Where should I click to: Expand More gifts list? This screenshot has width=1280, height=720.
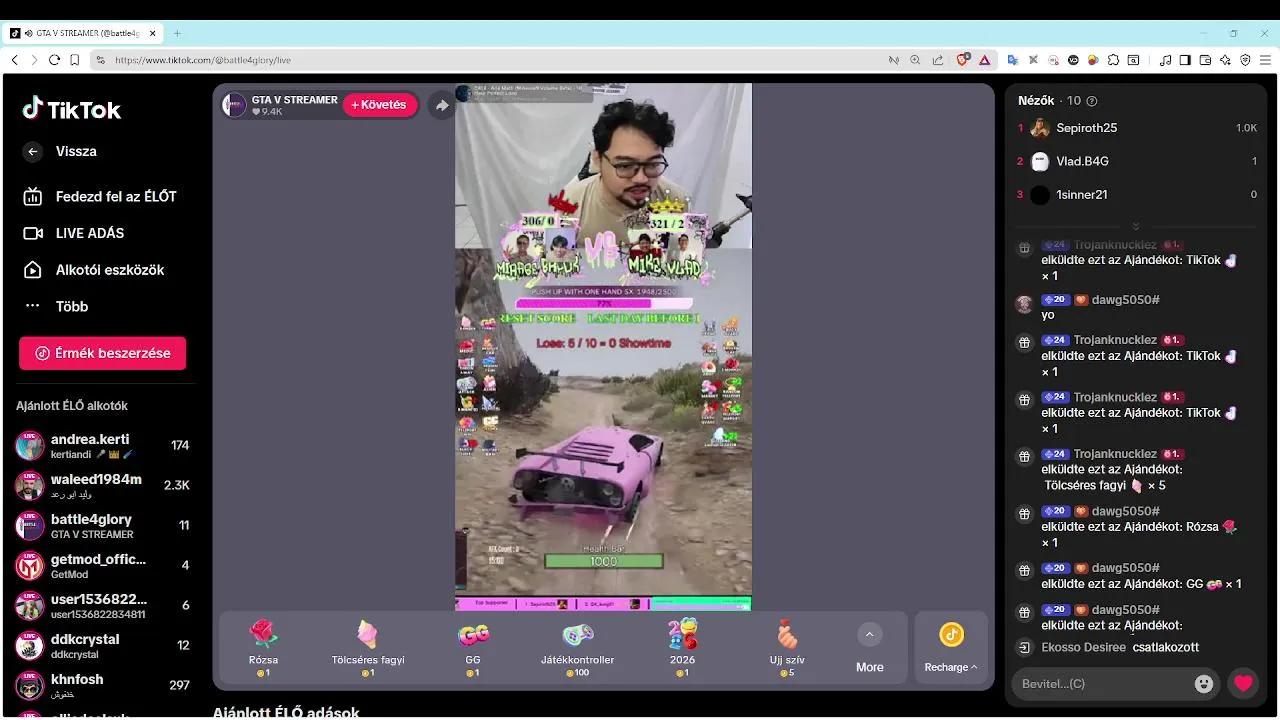(870, 648)
